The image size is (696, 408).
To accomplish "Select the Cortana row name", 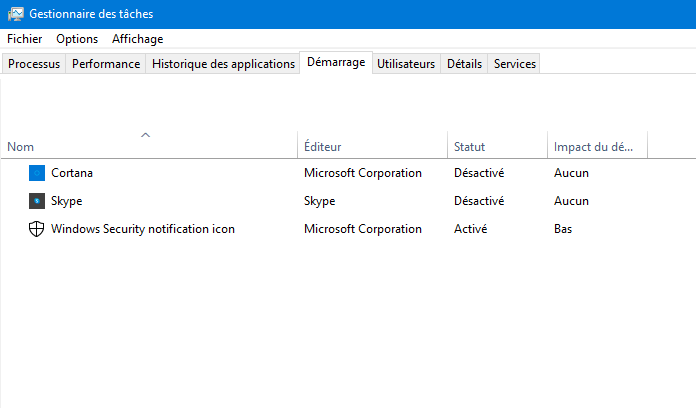I will click(x=72, y=173).
